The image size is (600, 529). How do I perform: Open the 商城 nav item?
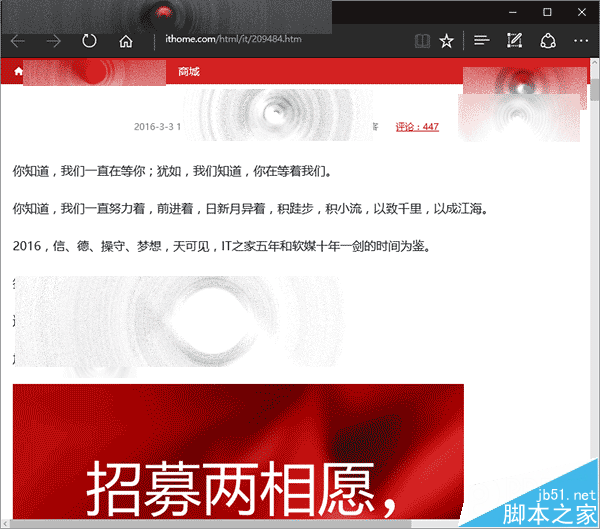(189, 72)
